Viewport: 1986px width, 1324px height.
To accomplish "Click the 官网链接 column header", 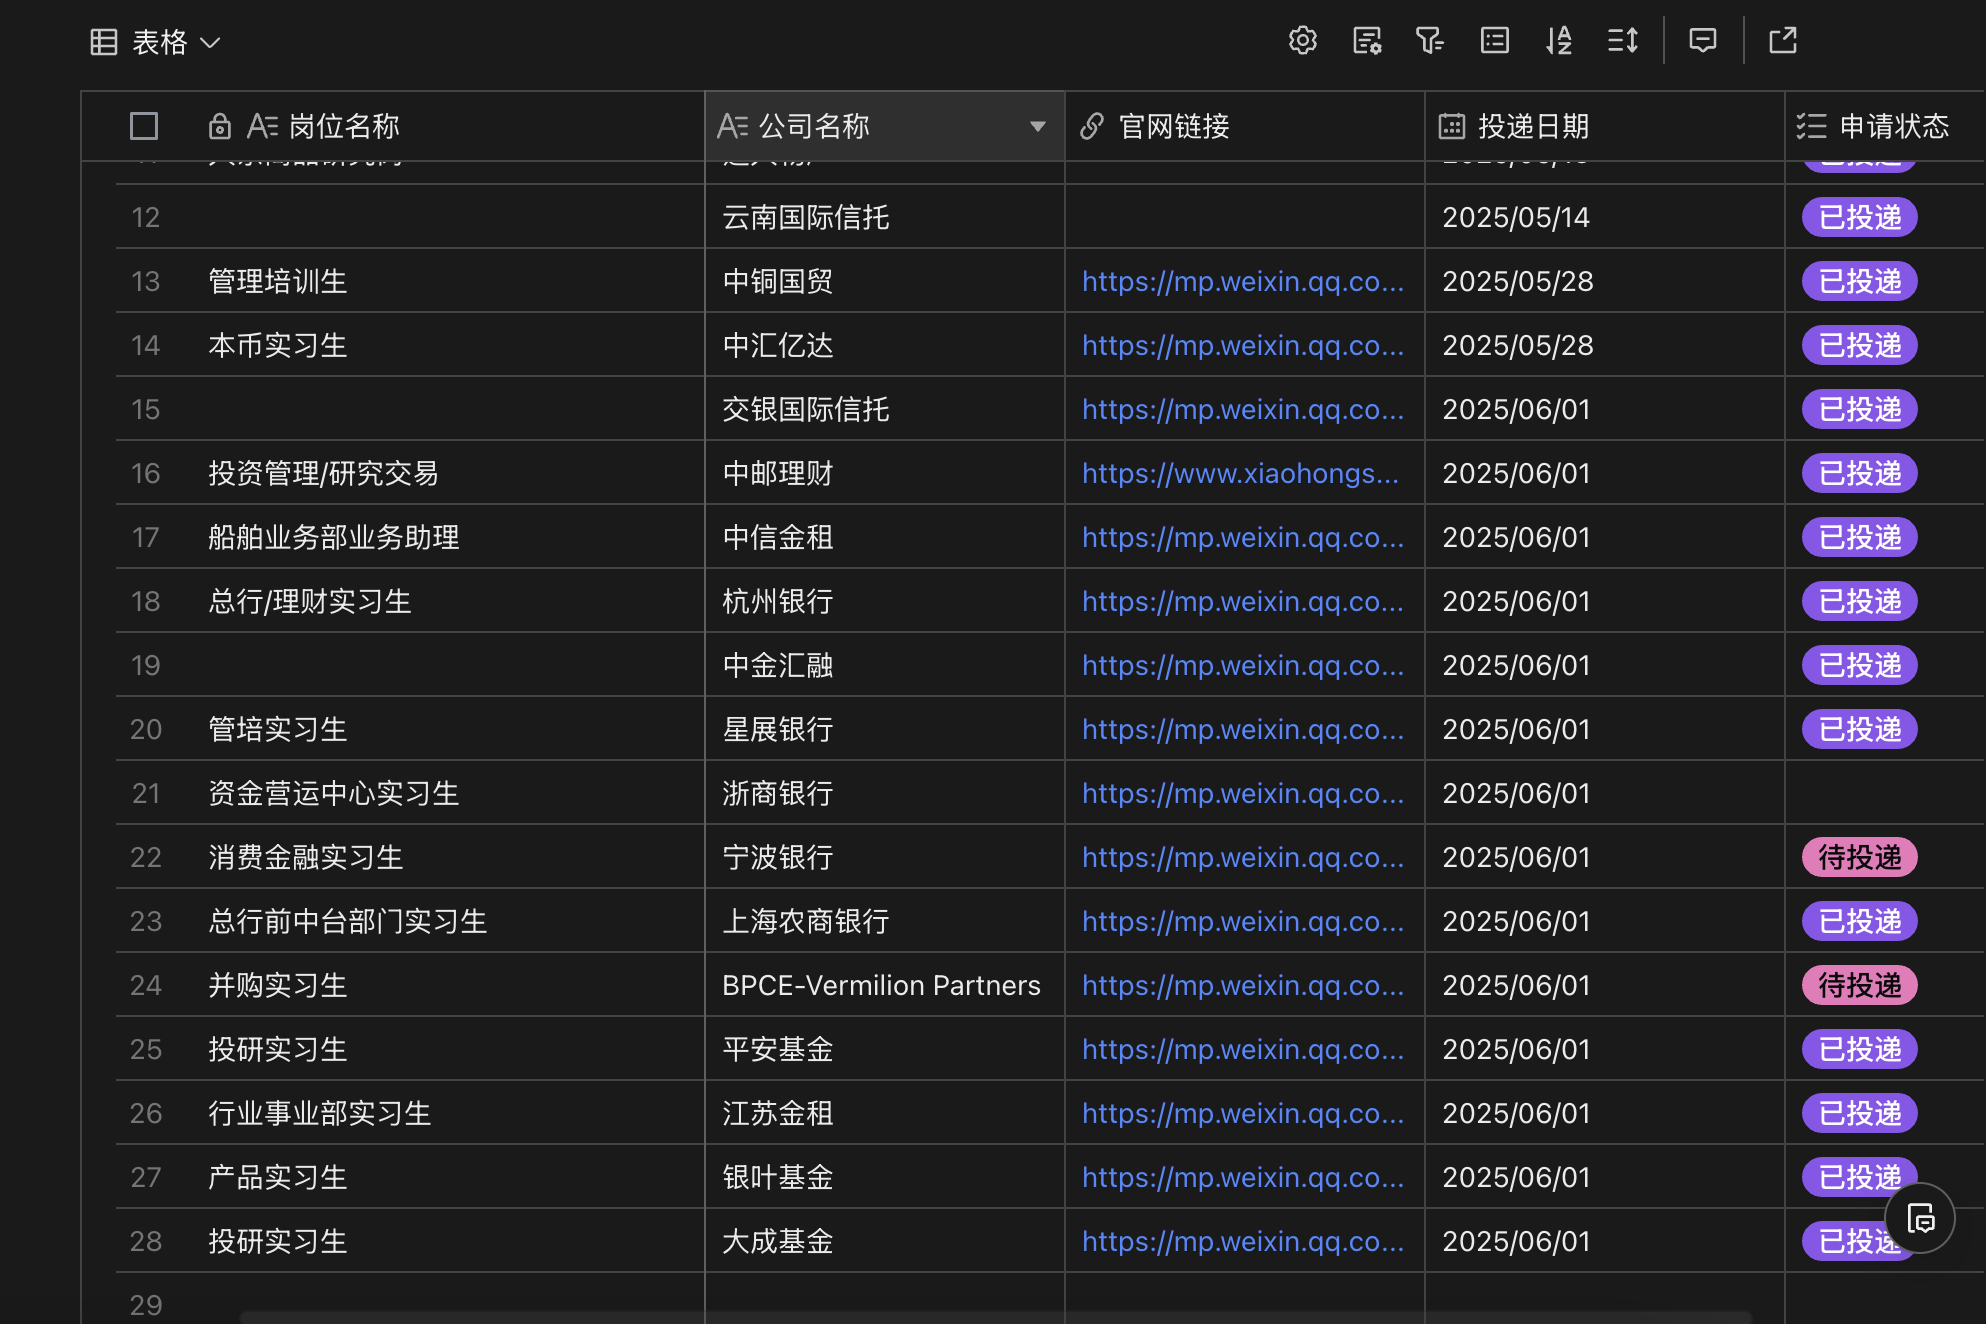I will (1245, 126).
